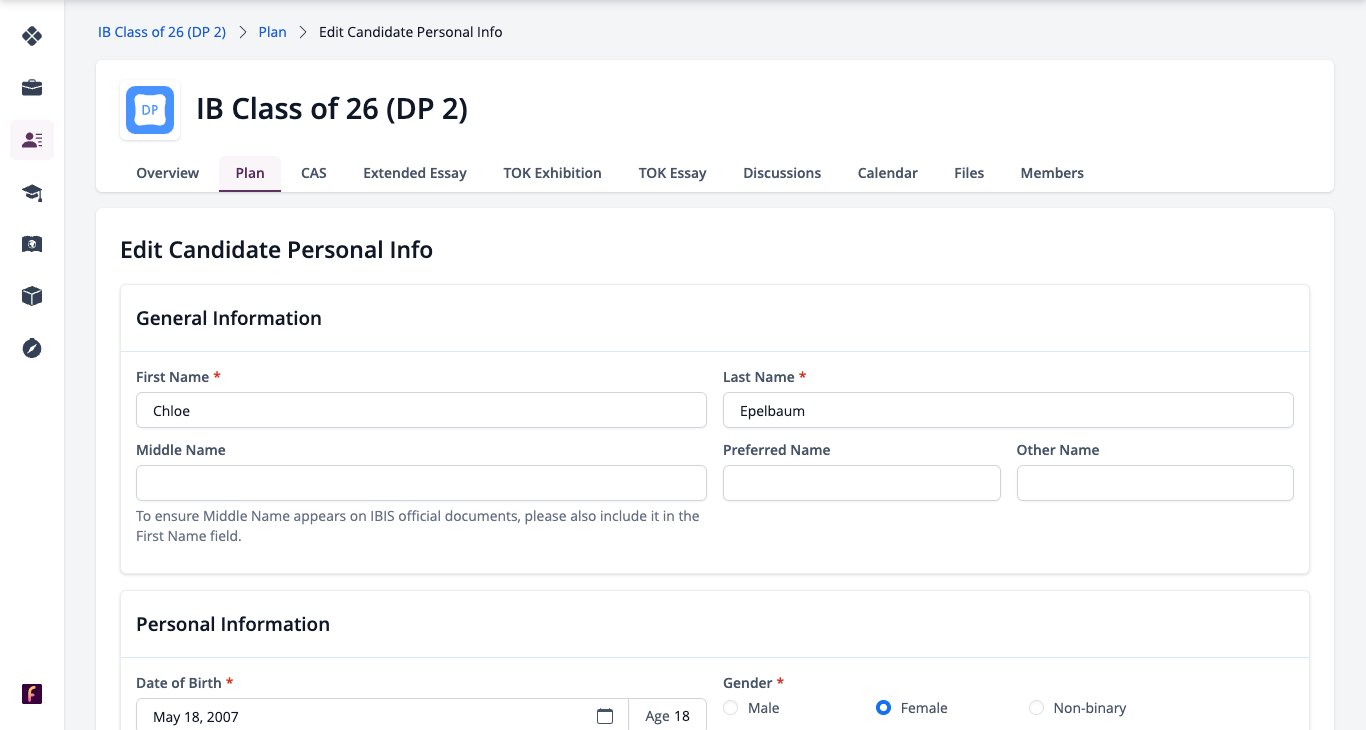This screenshot has width=1366, height=730.
Task: Open the briefcase icon in the sidebar
Action: 32,88
